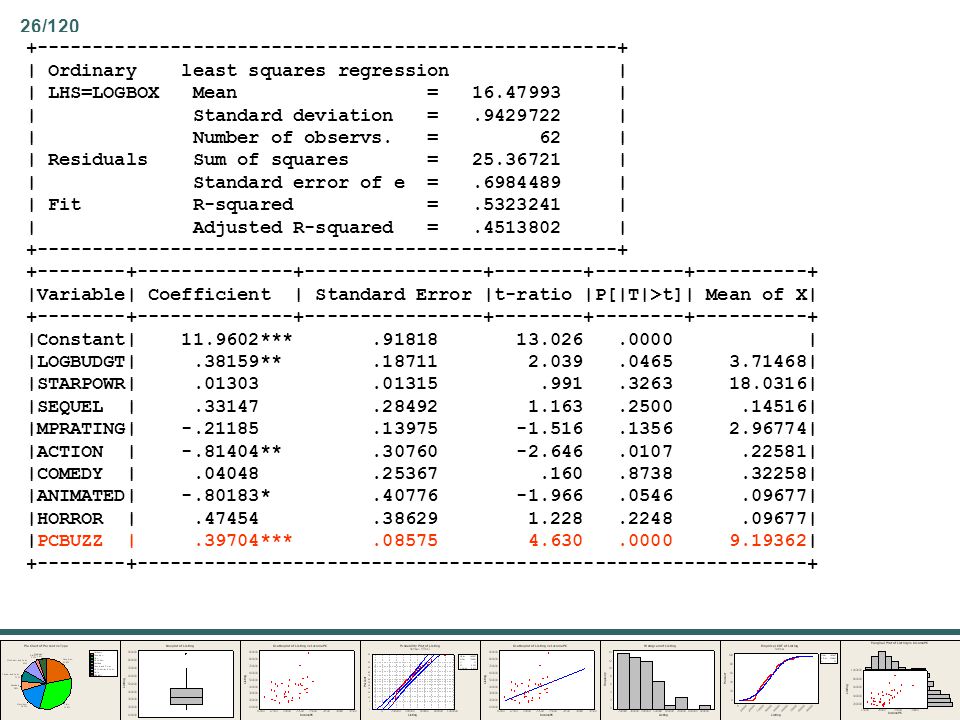Select SEQUEL p-value .2500

[x=646, y=407]
